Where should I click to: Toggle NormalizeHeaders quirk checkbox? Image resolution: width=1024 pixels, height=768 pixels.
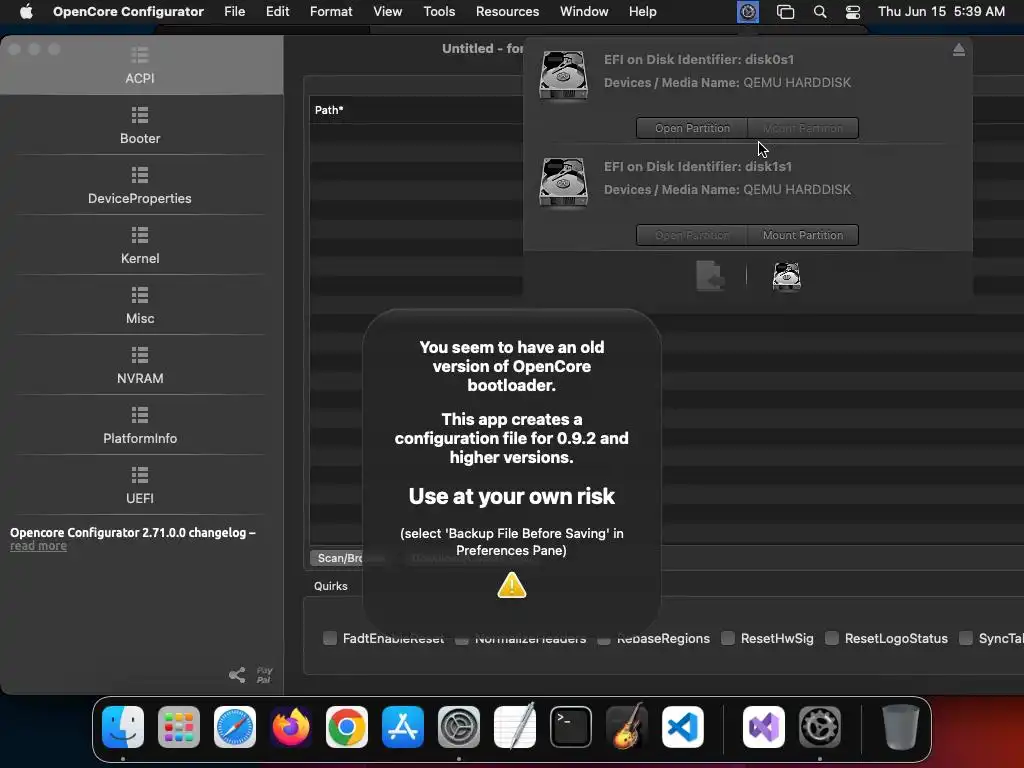click(x=461, y=639)
